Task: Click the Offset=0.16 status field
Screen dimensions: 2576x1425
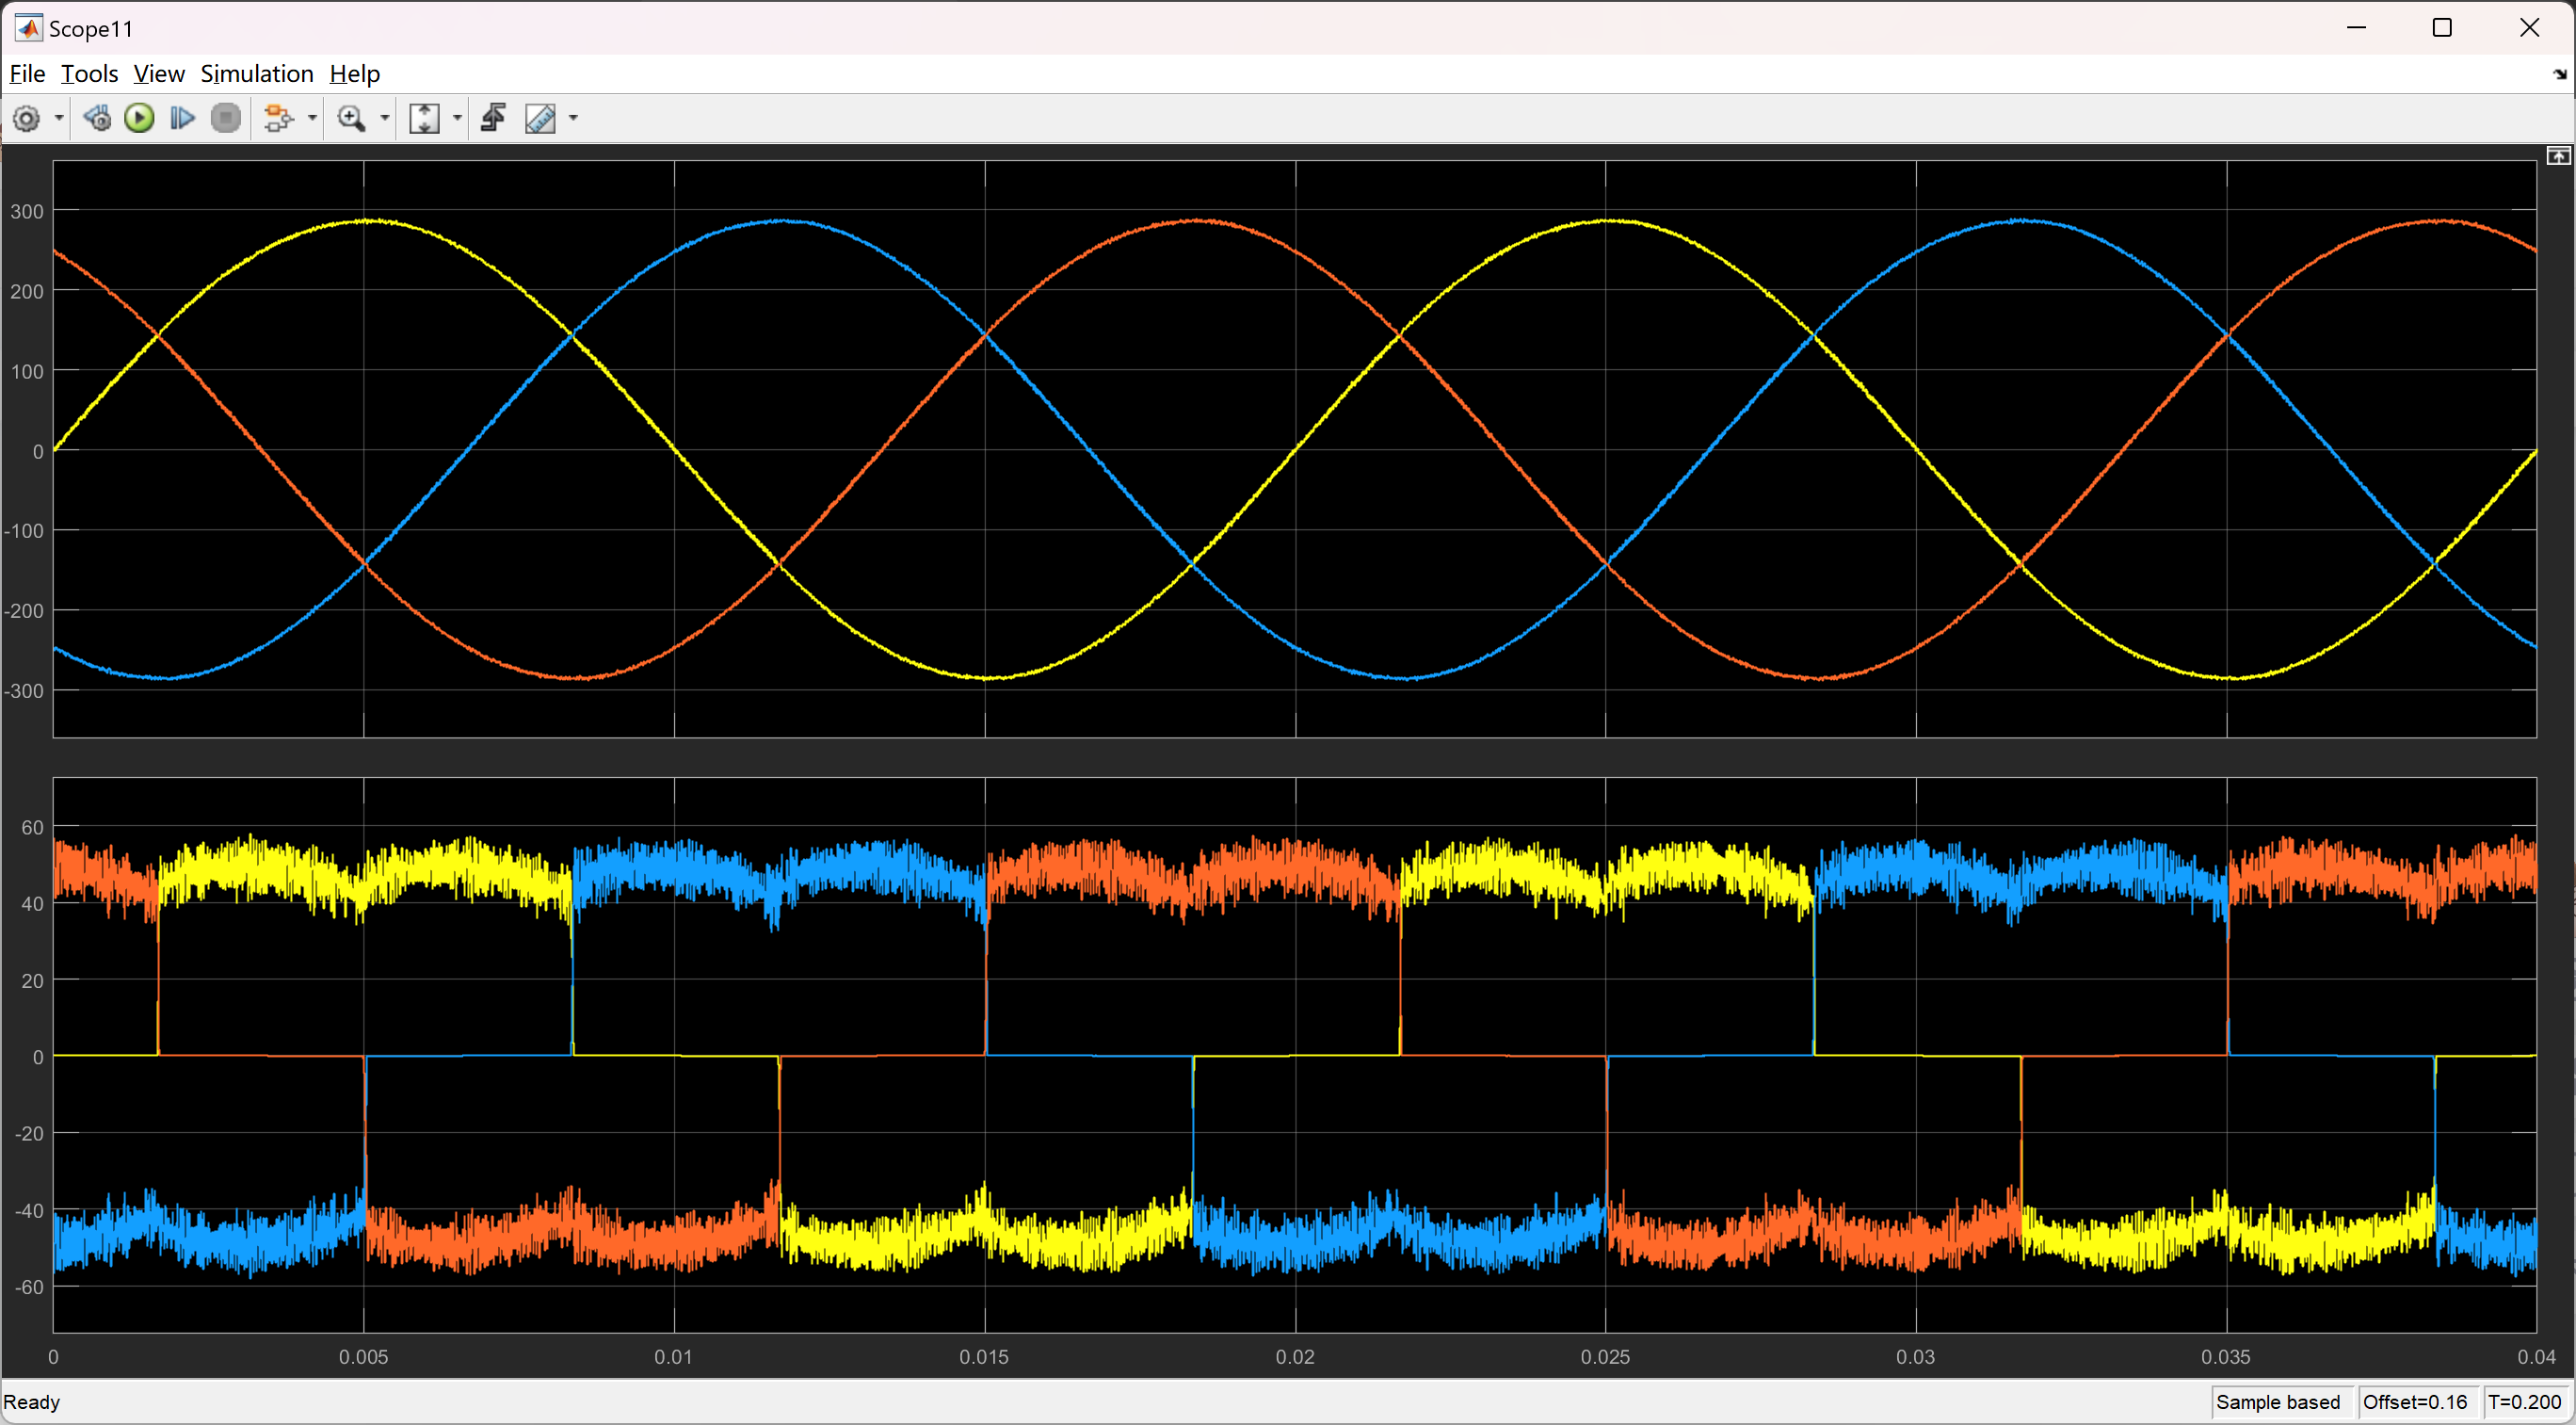Action: click(x=2414, y=1402)
